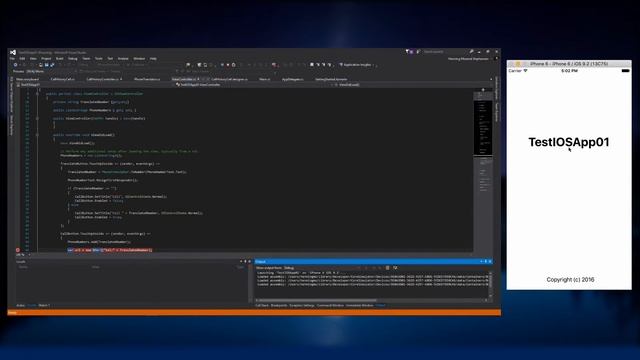The height and width of the screenshot is (360, 640).
Task: Switch to the Breakpoints tab
Action: [279, 305]
